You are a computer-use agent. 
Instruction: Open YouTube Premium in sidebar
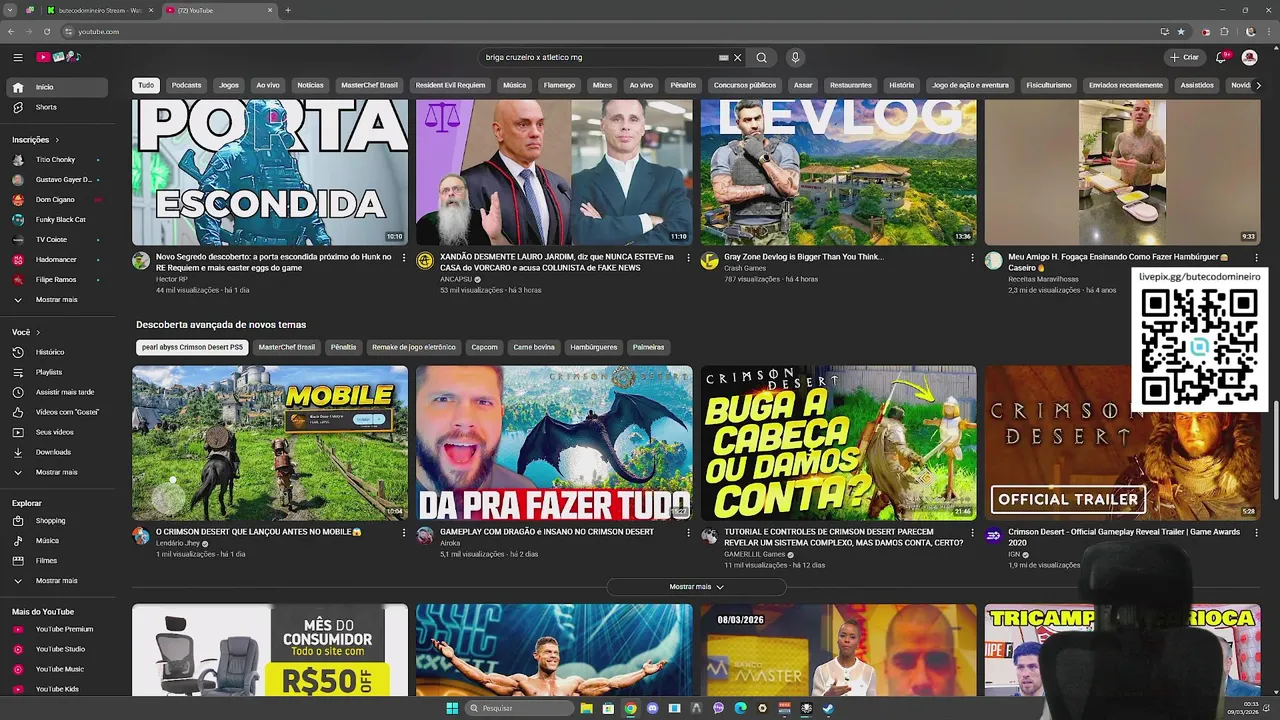coord(56,629)
